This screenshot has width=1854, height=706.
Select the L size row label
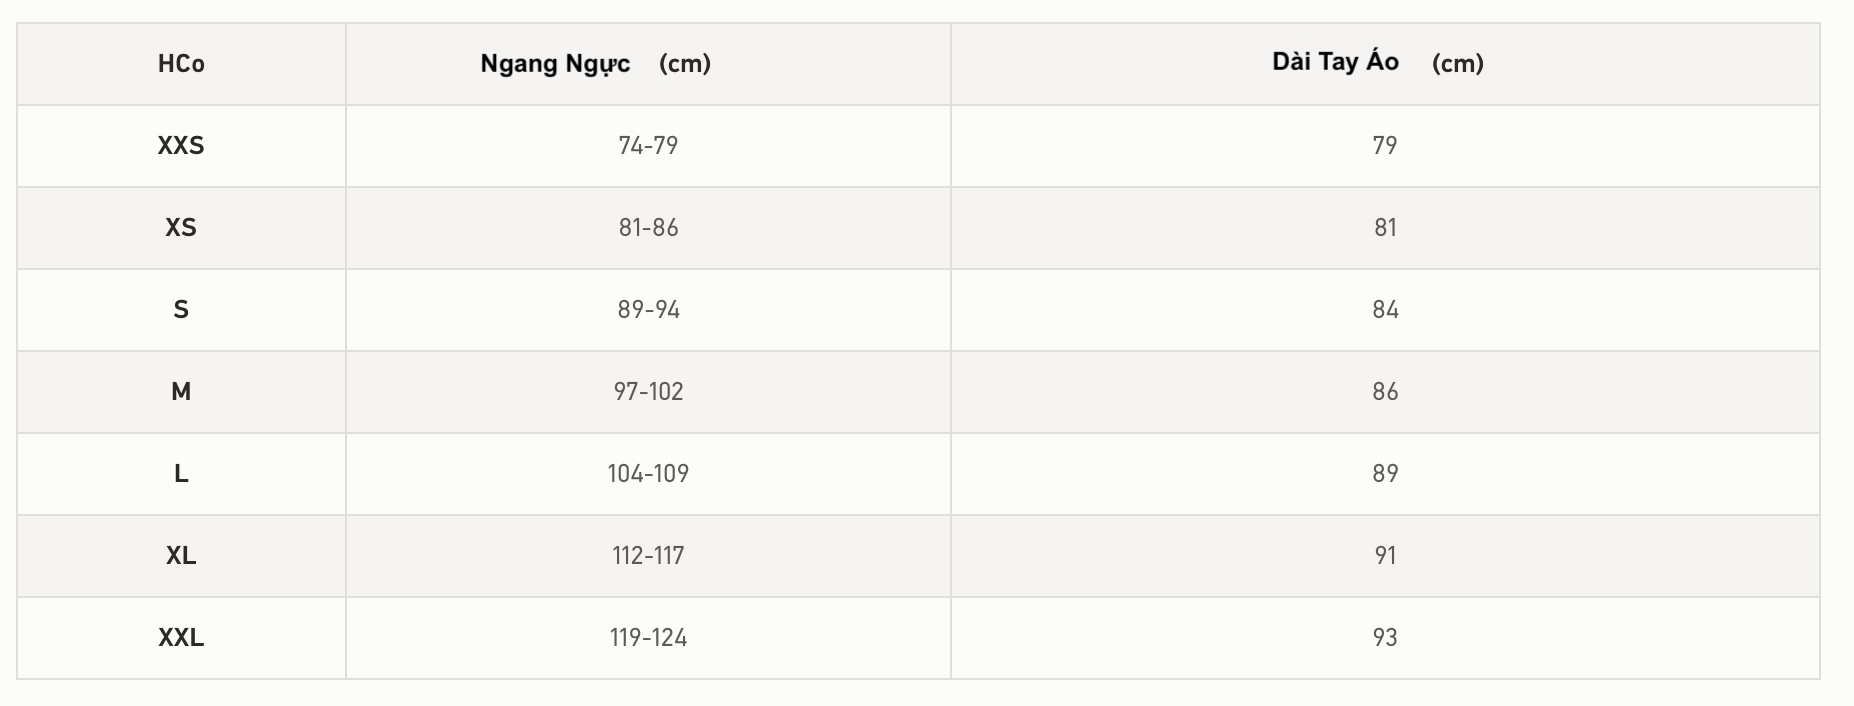[181, 474]
